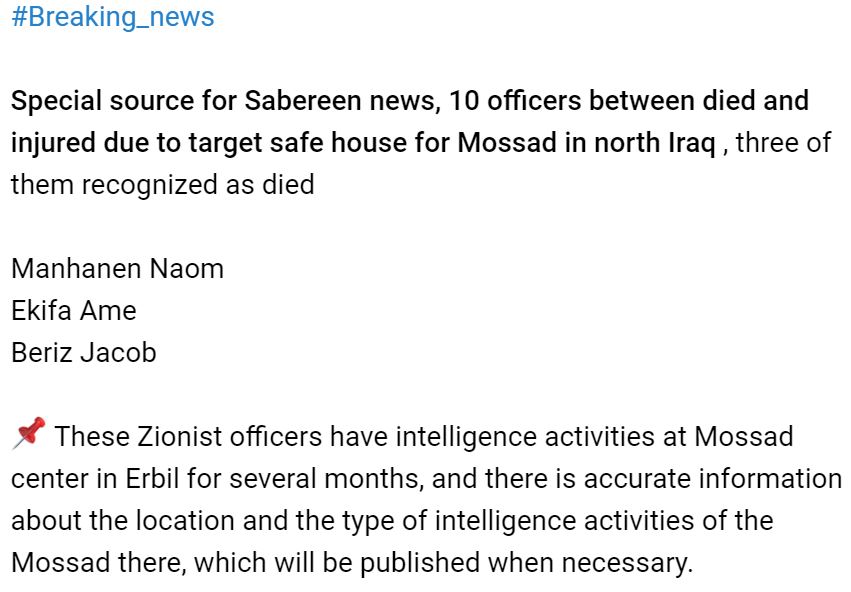The height and width of the screenshot is (592, 851).
Task: Click bold "Mossad in north Iraq"
Action: [x=586, y=143]
